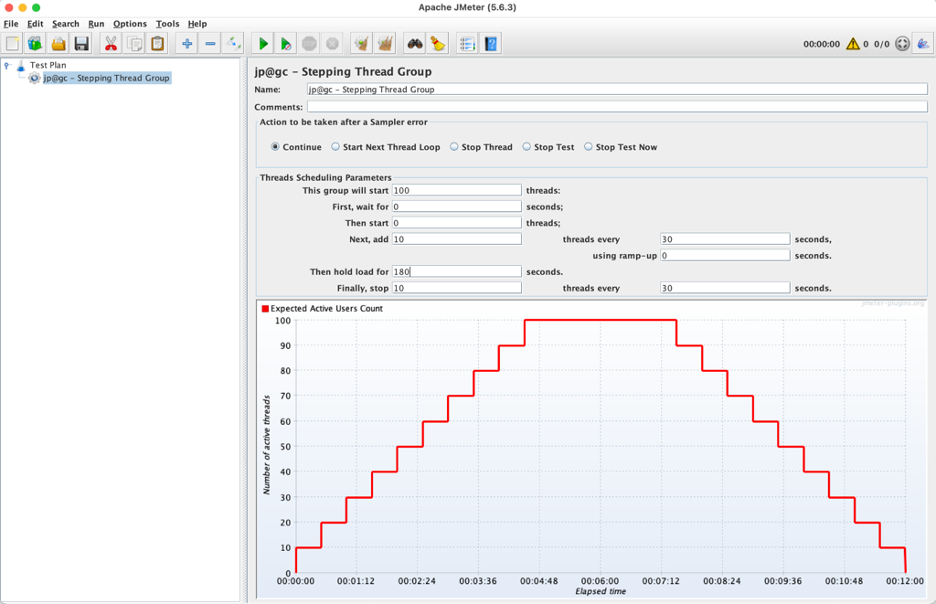This screenshot has width=936, height=604.
Task: Open the Search menu
Action: [66, 24]
